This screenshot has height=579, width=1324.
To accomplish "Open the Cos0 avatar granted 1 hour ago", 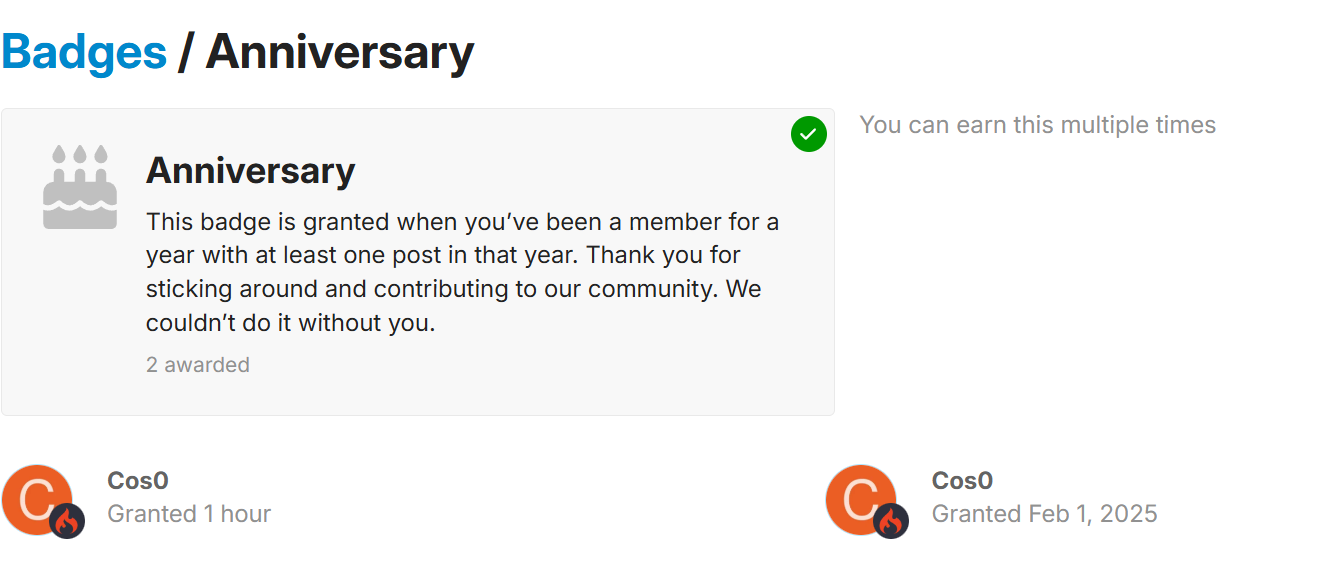I will tap(37, 499).
